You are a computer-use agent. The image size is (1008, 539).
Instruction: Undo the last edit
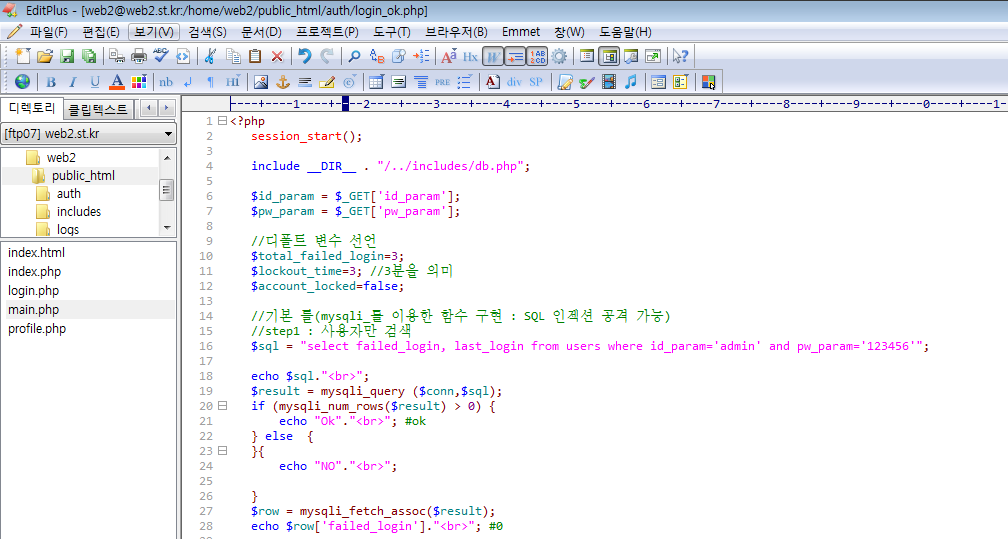(305, 57)
